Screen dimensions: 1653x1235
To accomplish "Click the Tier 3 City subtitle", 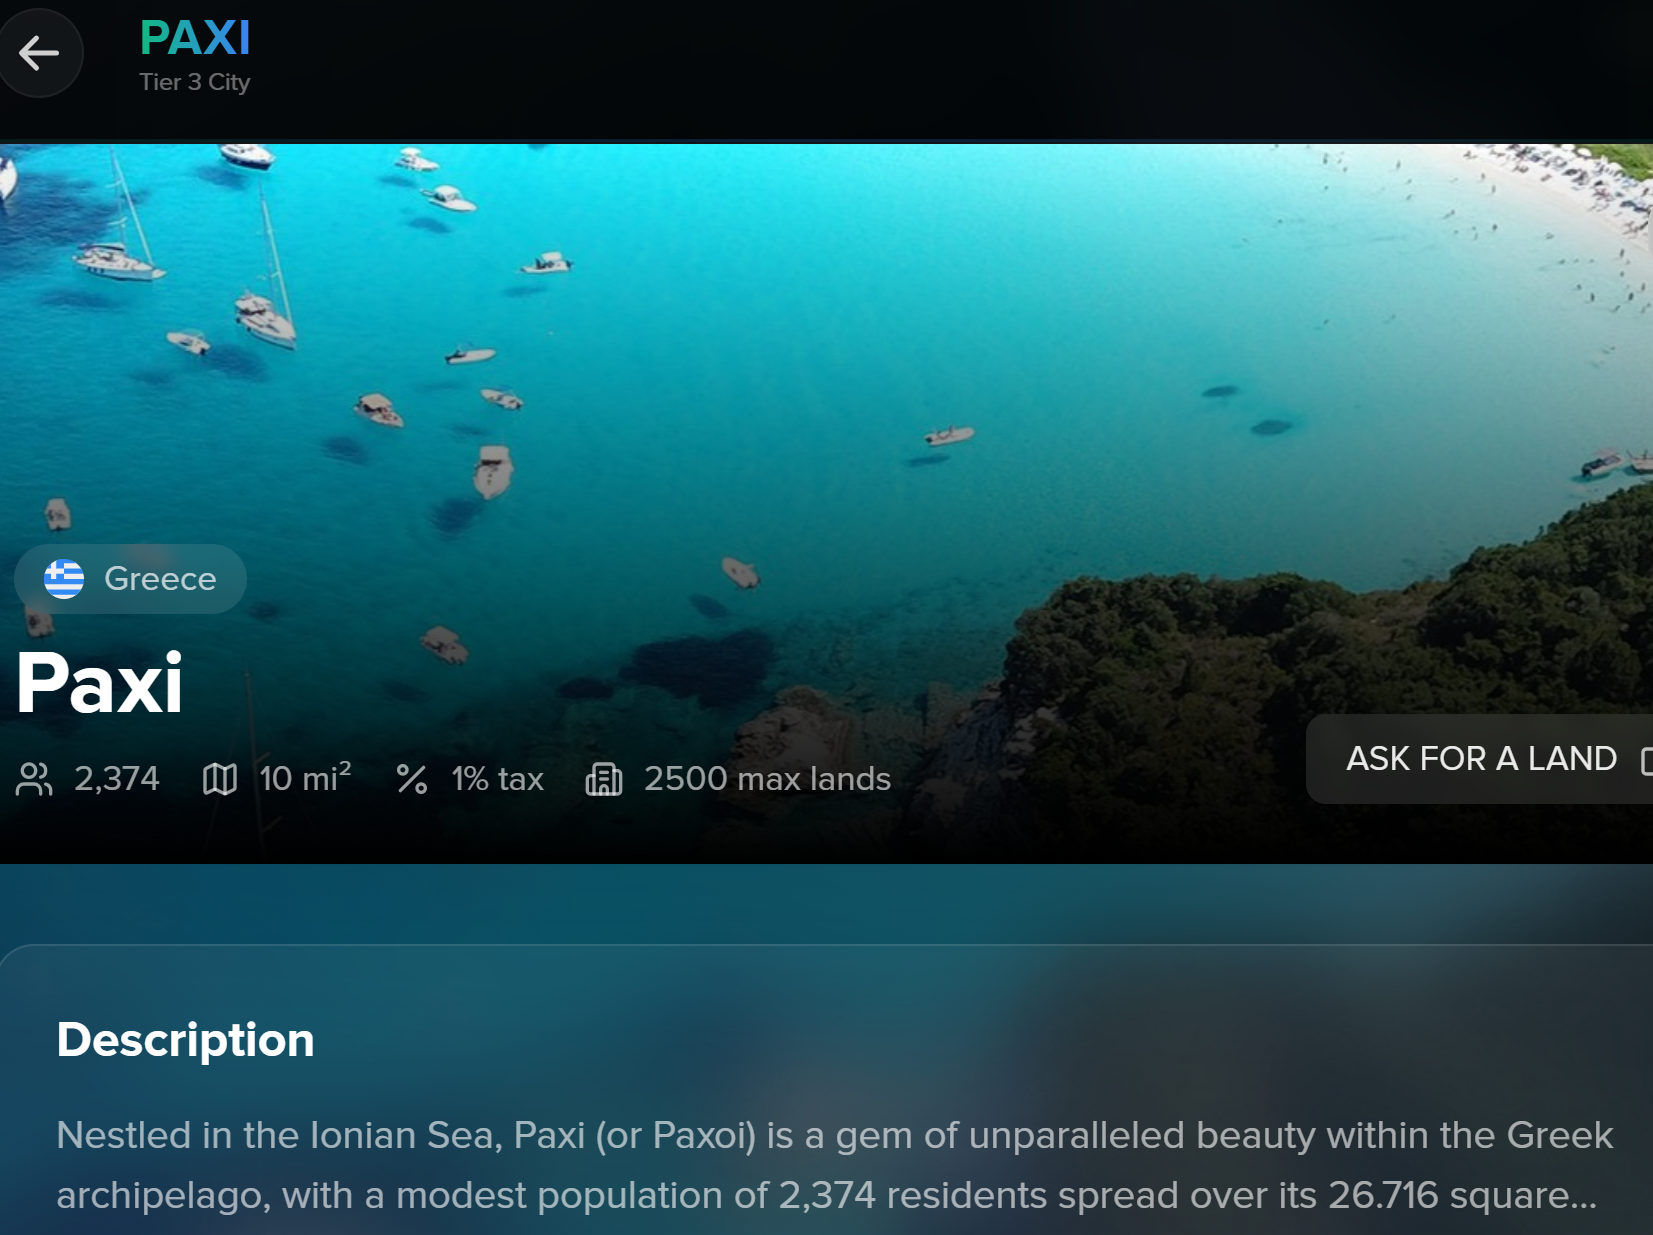I will point(195,82).
